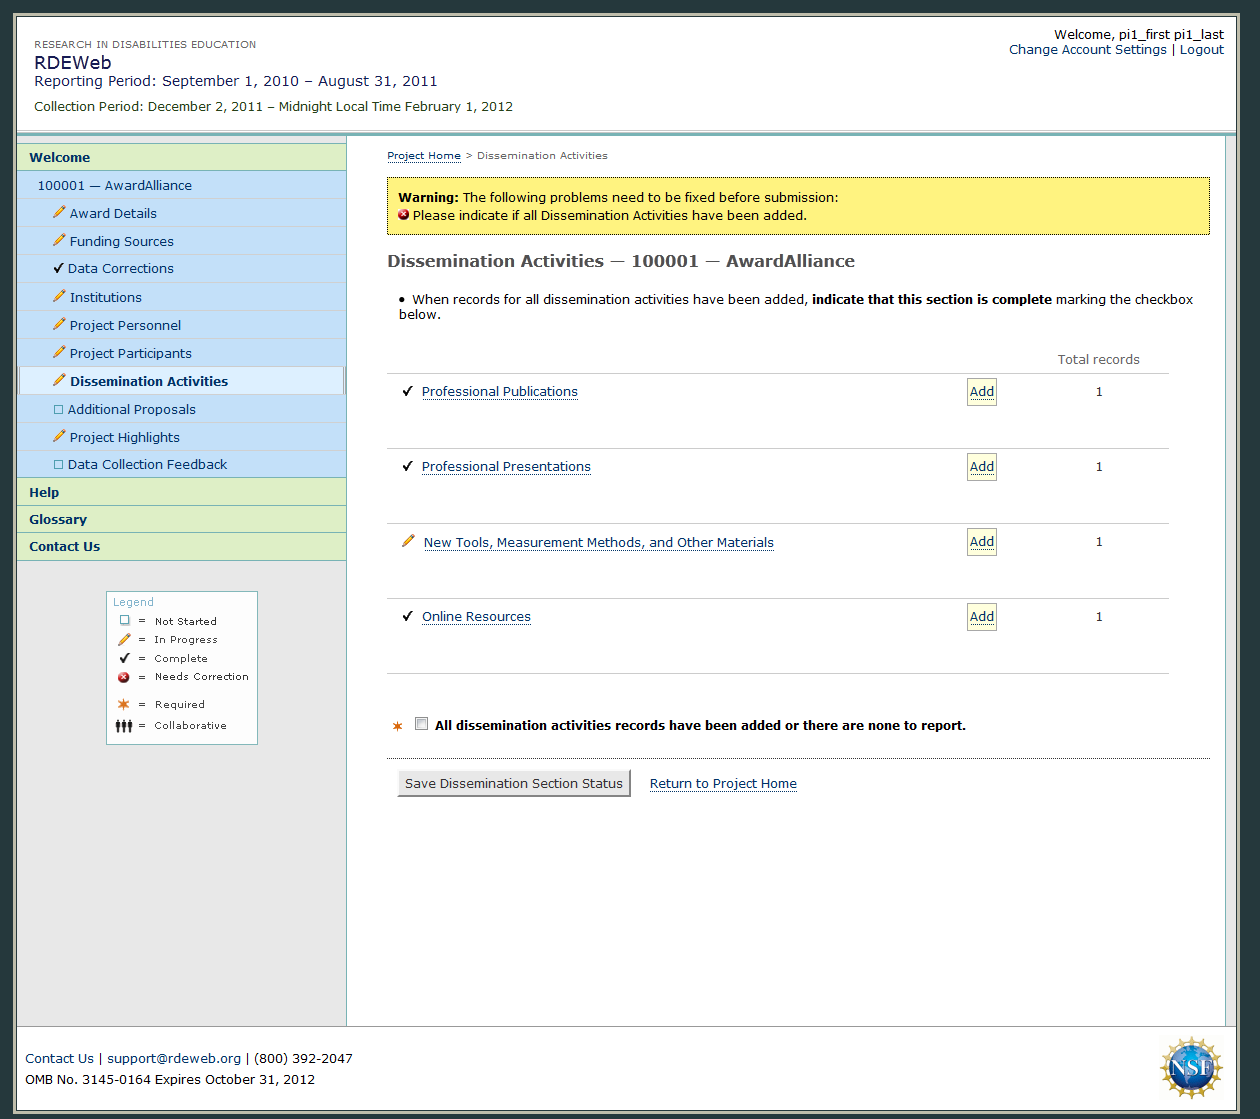Open the Online Resources link
This screenshot has width=1260, height=1119.
coord(476,617)
